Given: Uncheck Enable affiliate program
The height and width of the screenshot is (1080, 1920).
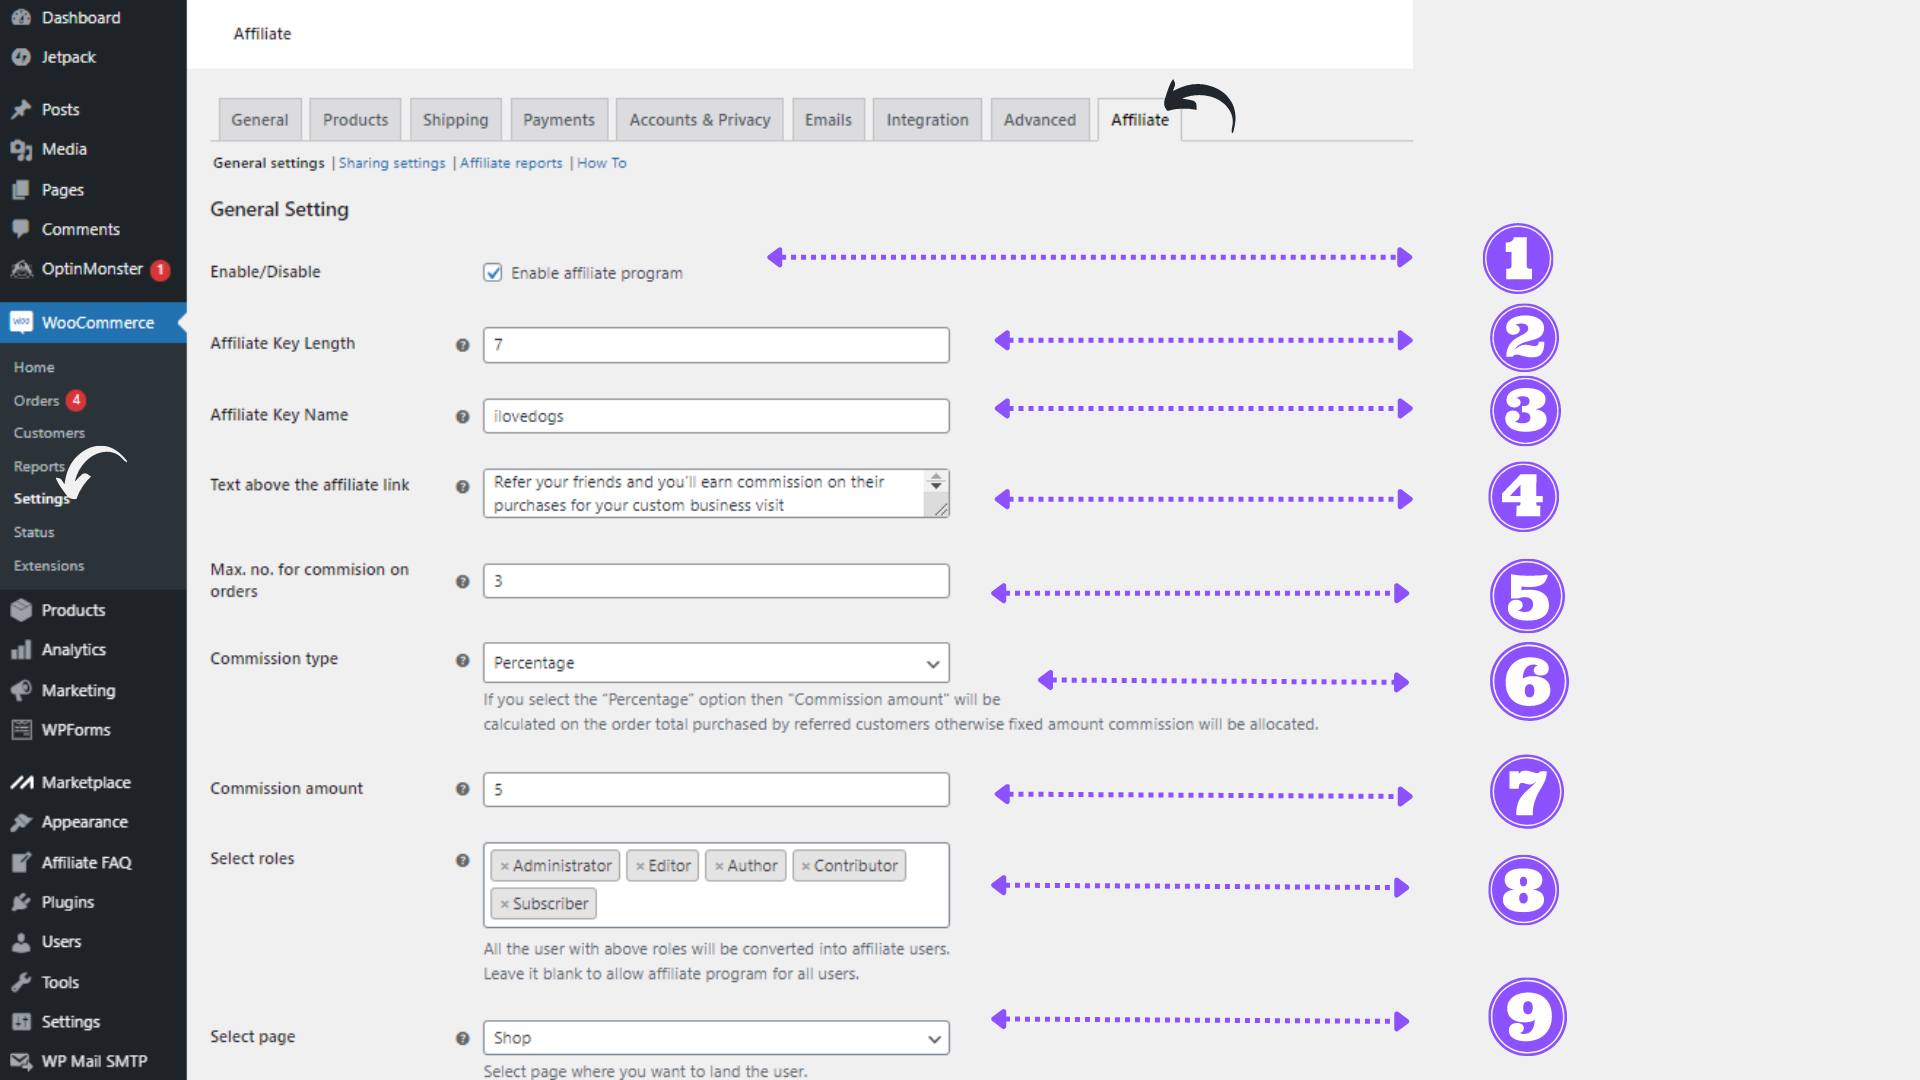Looking at the screenshot, I should pos(493,272).
